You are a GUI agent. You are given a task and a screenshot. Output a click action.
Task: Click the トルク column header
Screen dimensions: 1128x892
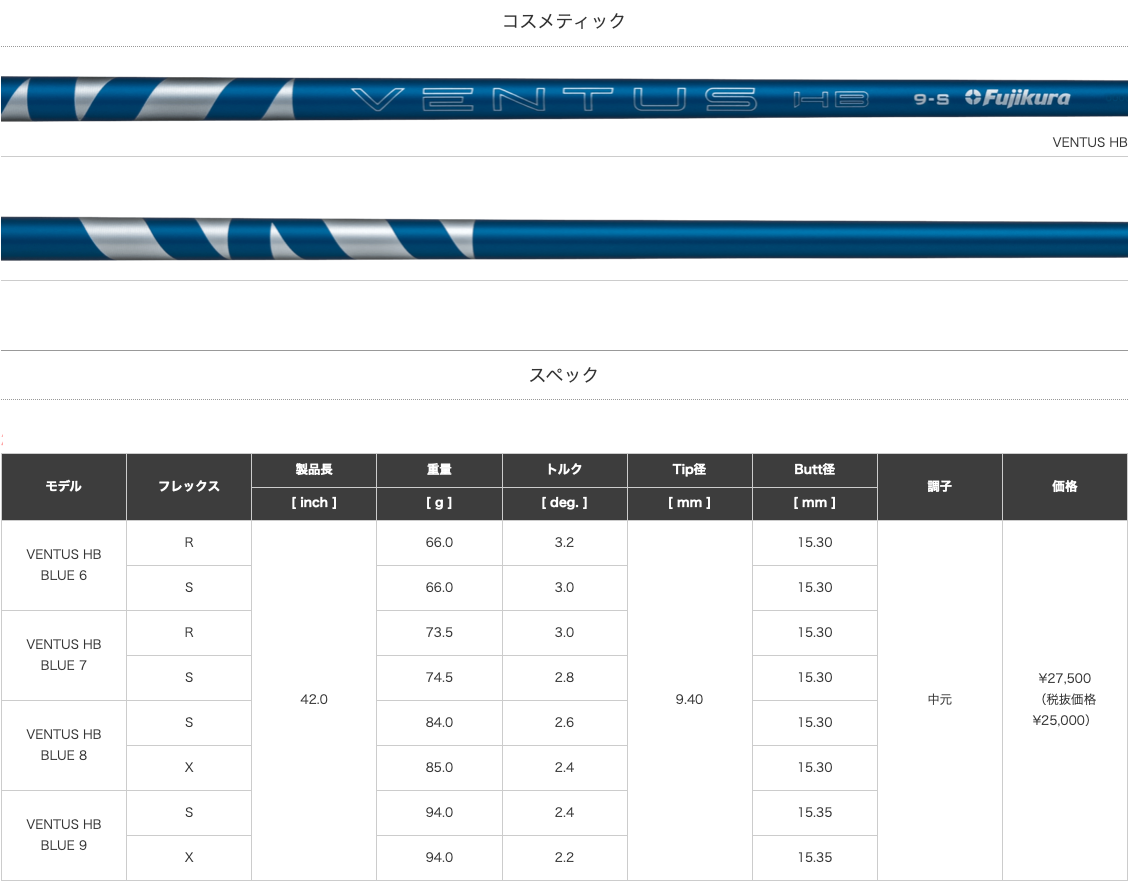(564, 470)
